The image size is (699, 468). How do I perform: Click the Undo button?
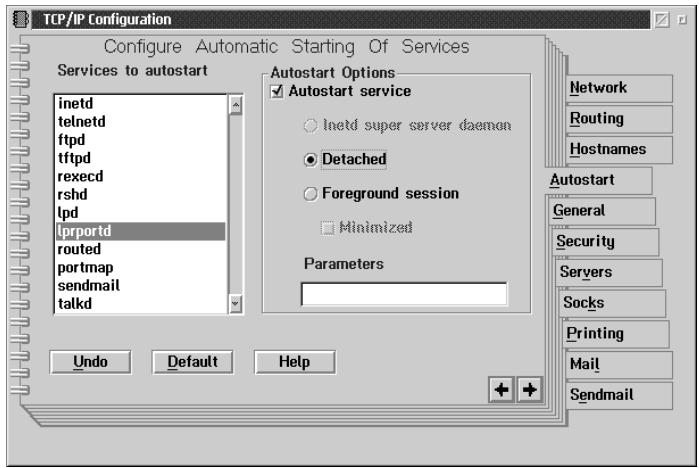click(x=90, y=362)
